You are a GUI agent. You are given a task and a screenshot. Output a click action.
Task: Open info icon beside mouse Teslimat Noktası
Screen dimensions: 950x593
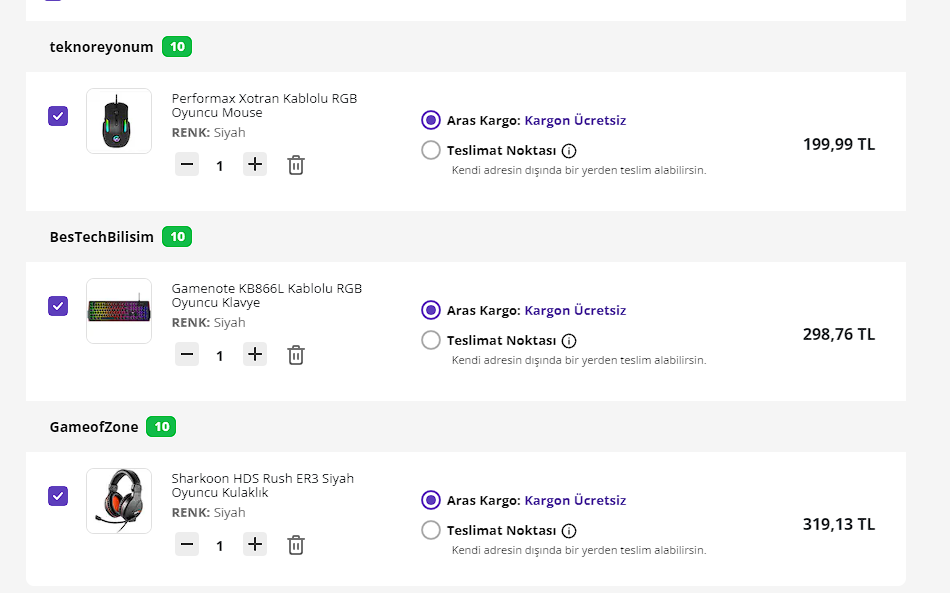pos(569,151)
